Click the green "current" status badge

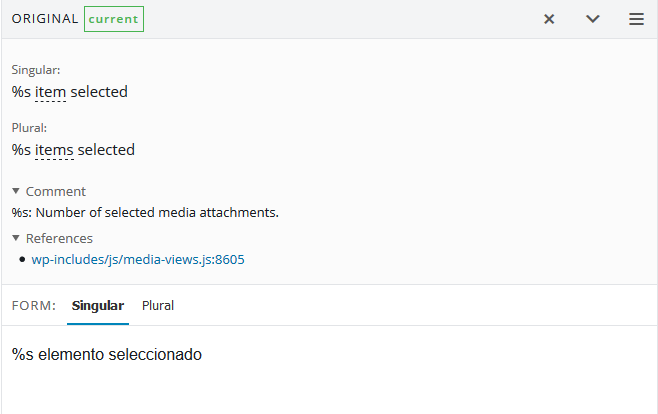coord(114,19)
